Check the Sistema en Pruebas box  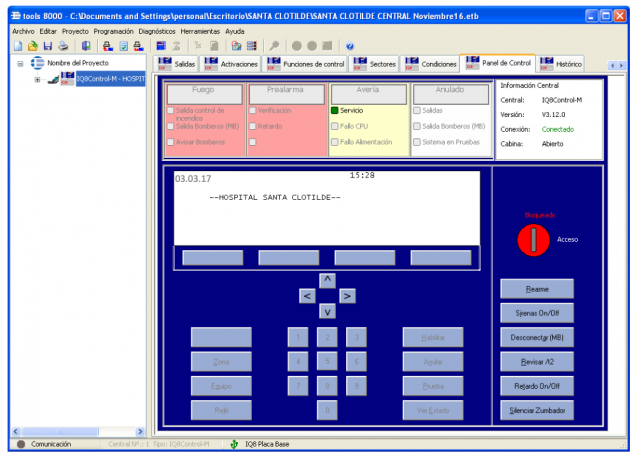[417, 142]
